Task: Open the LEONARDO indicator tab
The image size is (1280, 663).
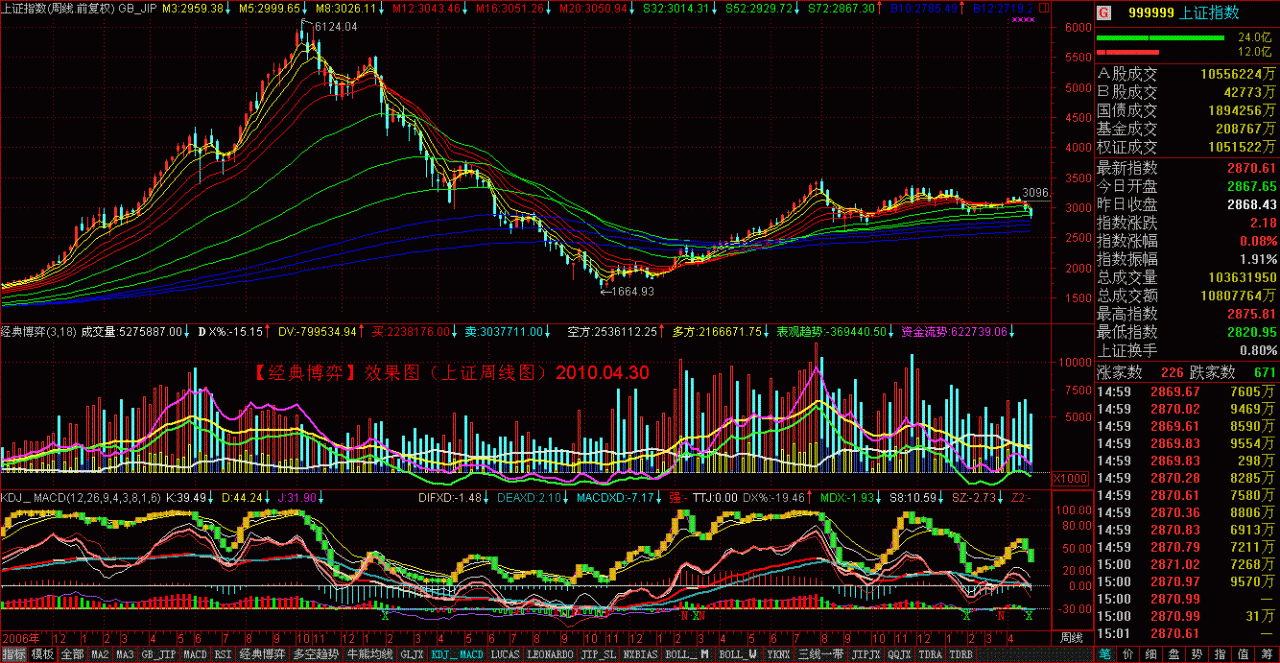Action: pyautogui.click(x=551, y=655)
